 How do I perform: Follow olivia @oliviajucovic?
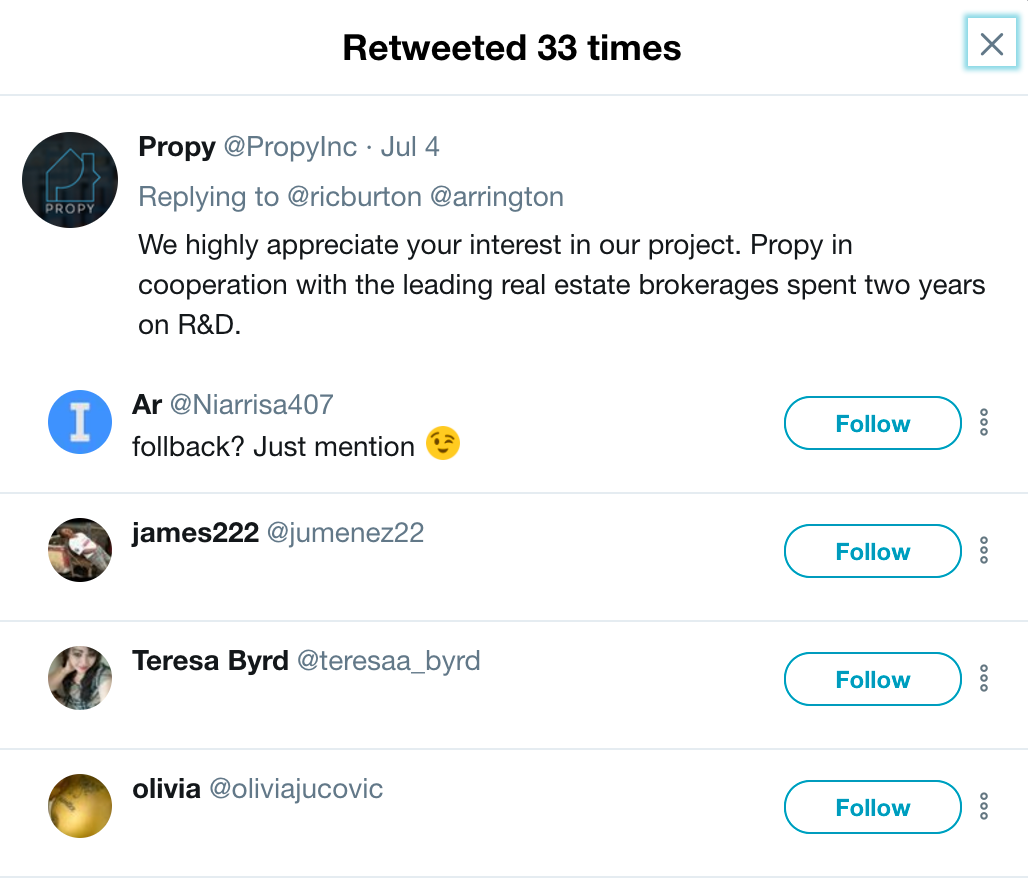point(872,808)
